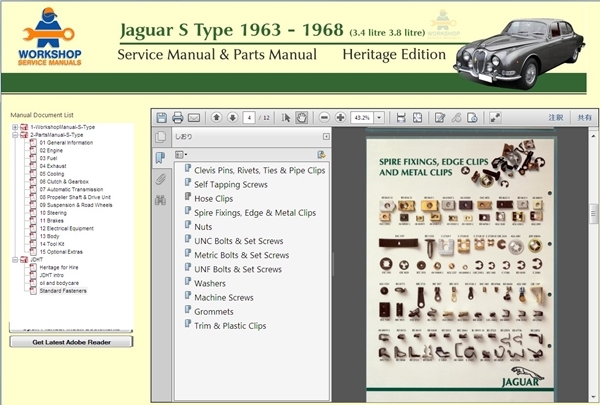
Task: Switch to read mode with expand arrows
Action: point(495,118)
